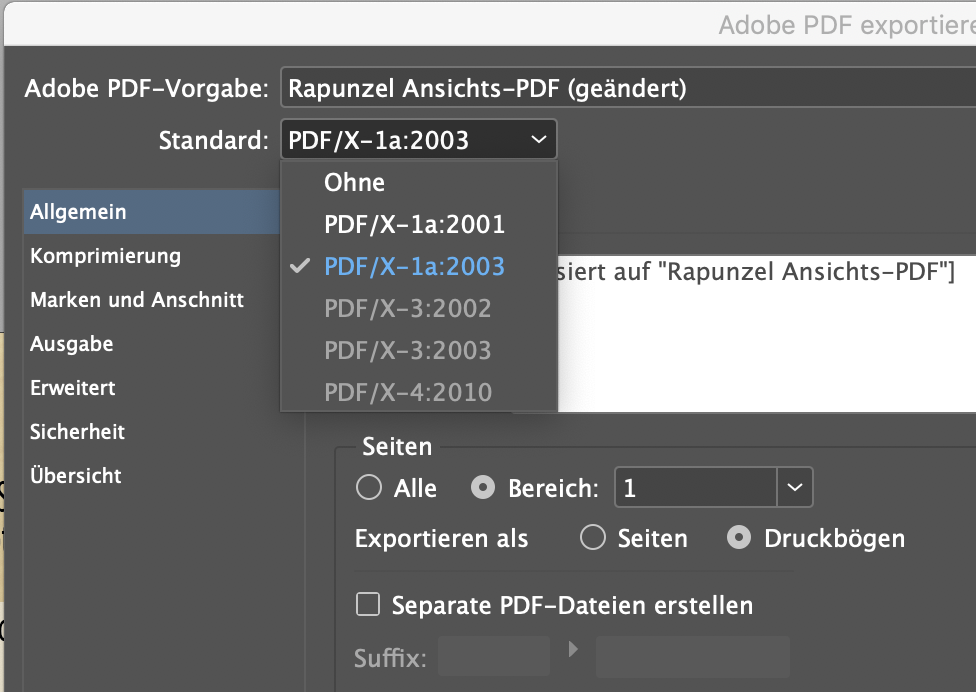Click the Bereich input field showing 1
Screen dimensions: 976x692
coord(700,487)
